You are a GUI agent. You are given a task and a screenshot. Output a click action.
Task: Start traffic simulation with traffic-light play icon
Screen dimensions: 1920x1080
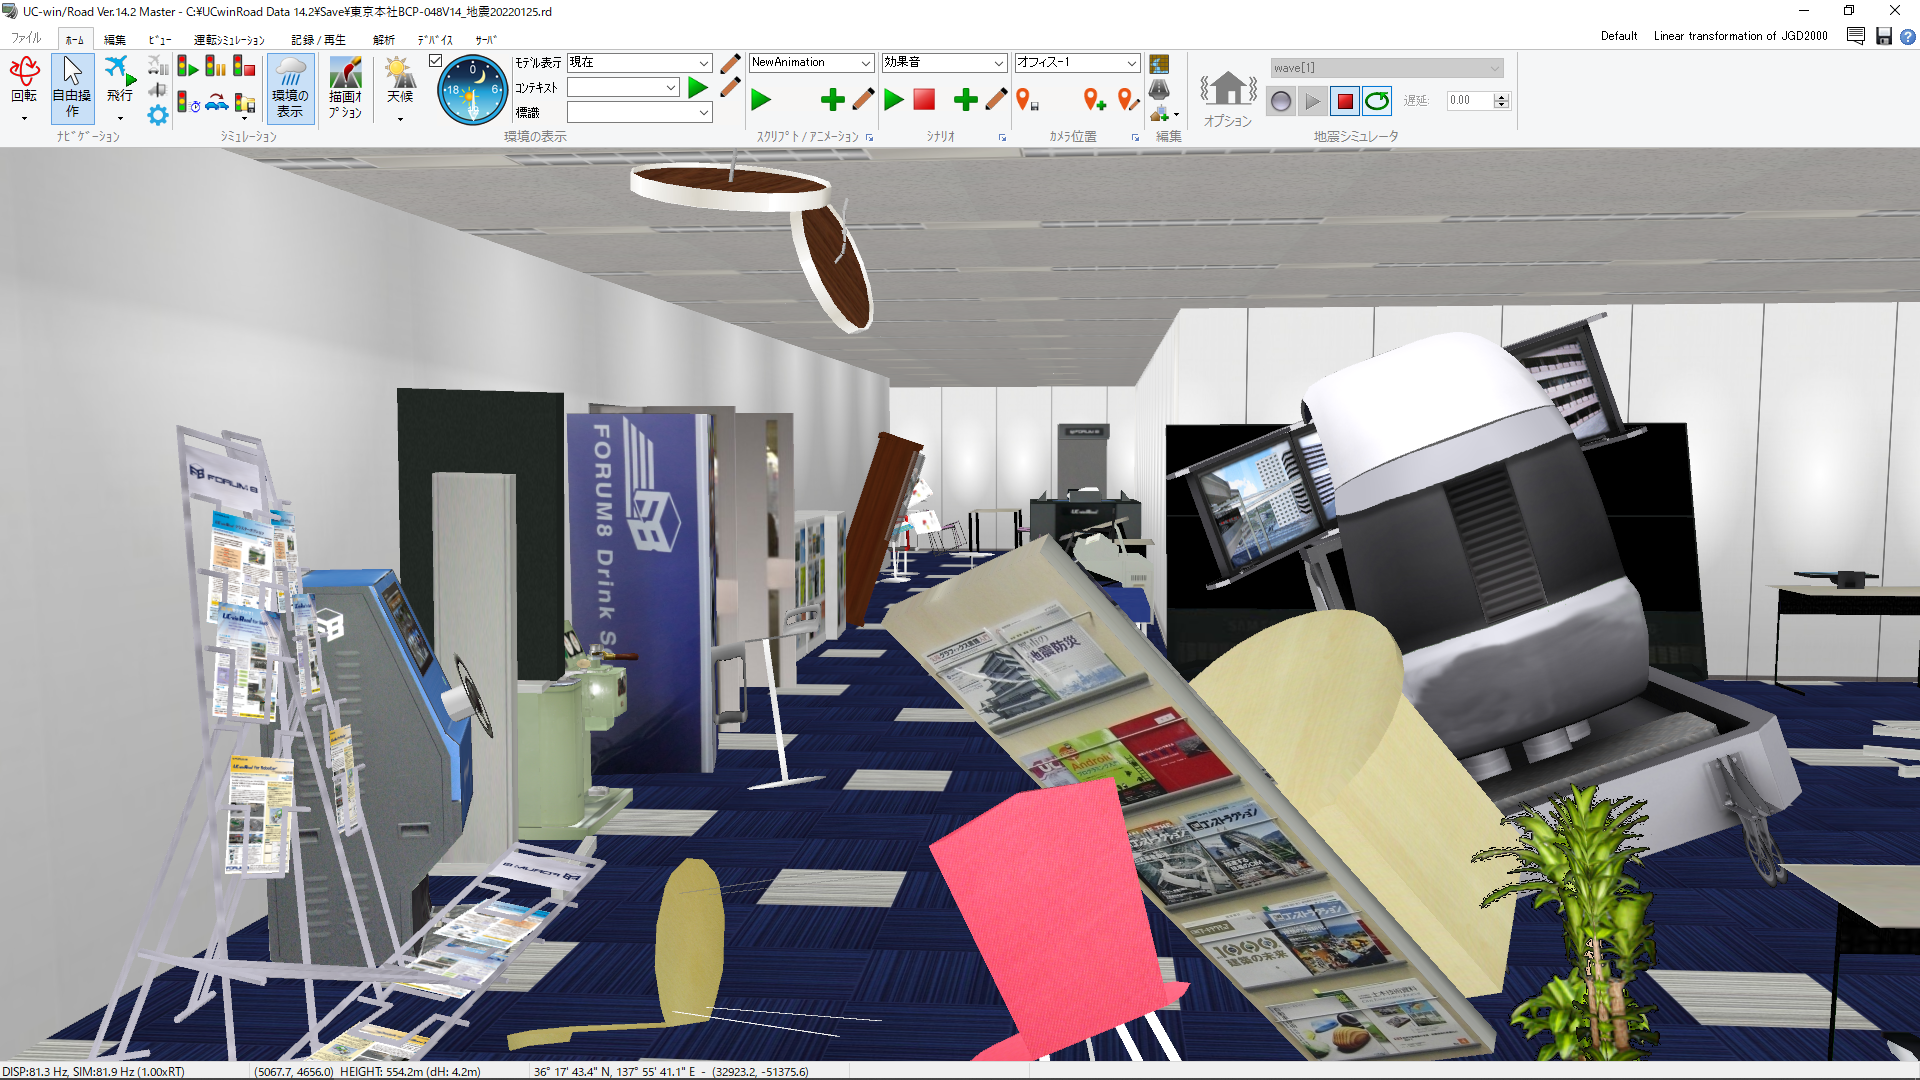pyautogui.click(x=187, y=67)
